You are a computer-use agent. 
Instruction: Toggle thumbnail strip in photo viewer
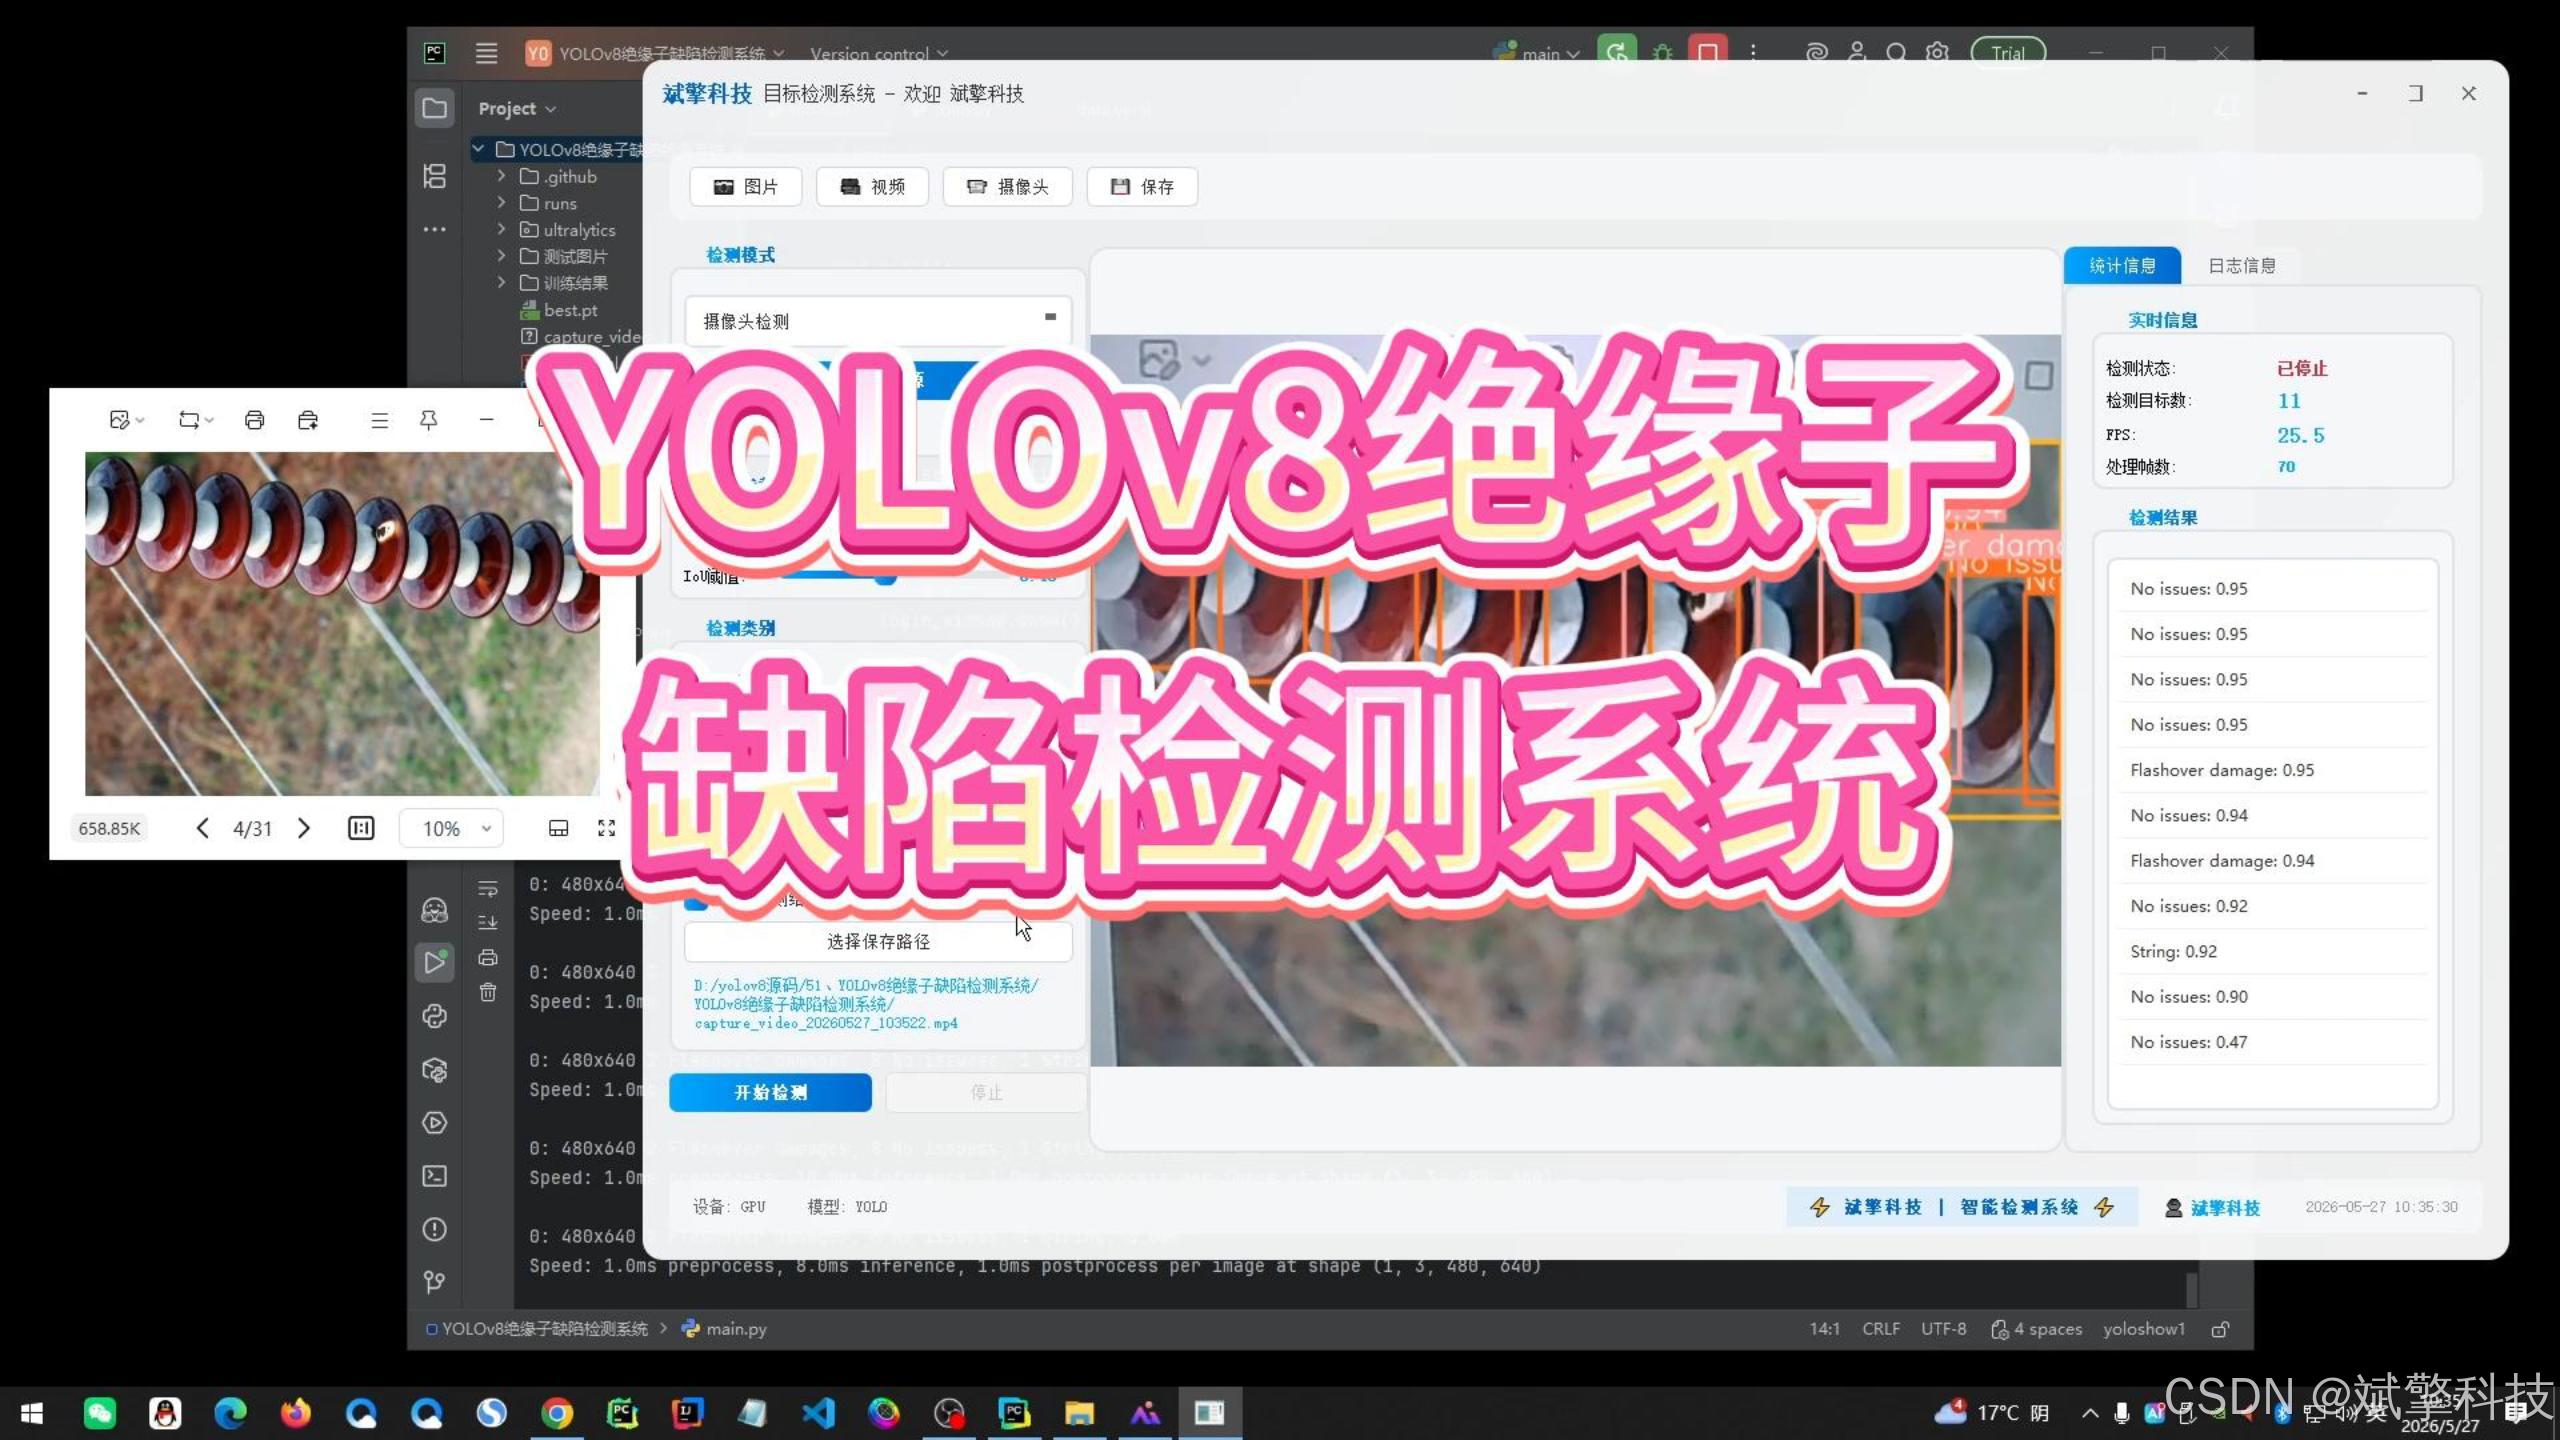(x=559, y=828)
